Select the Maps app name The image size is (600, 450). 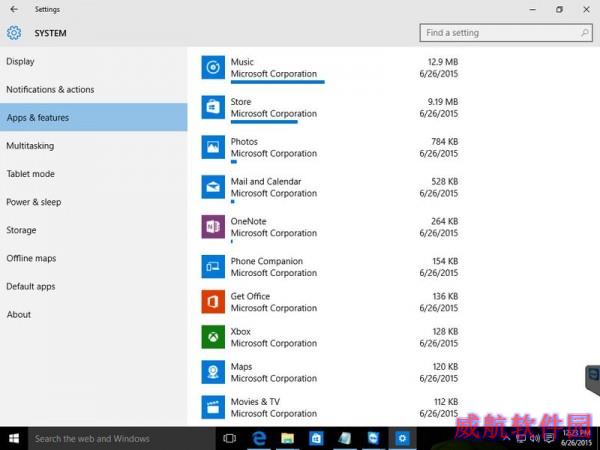tap(241, 366)
